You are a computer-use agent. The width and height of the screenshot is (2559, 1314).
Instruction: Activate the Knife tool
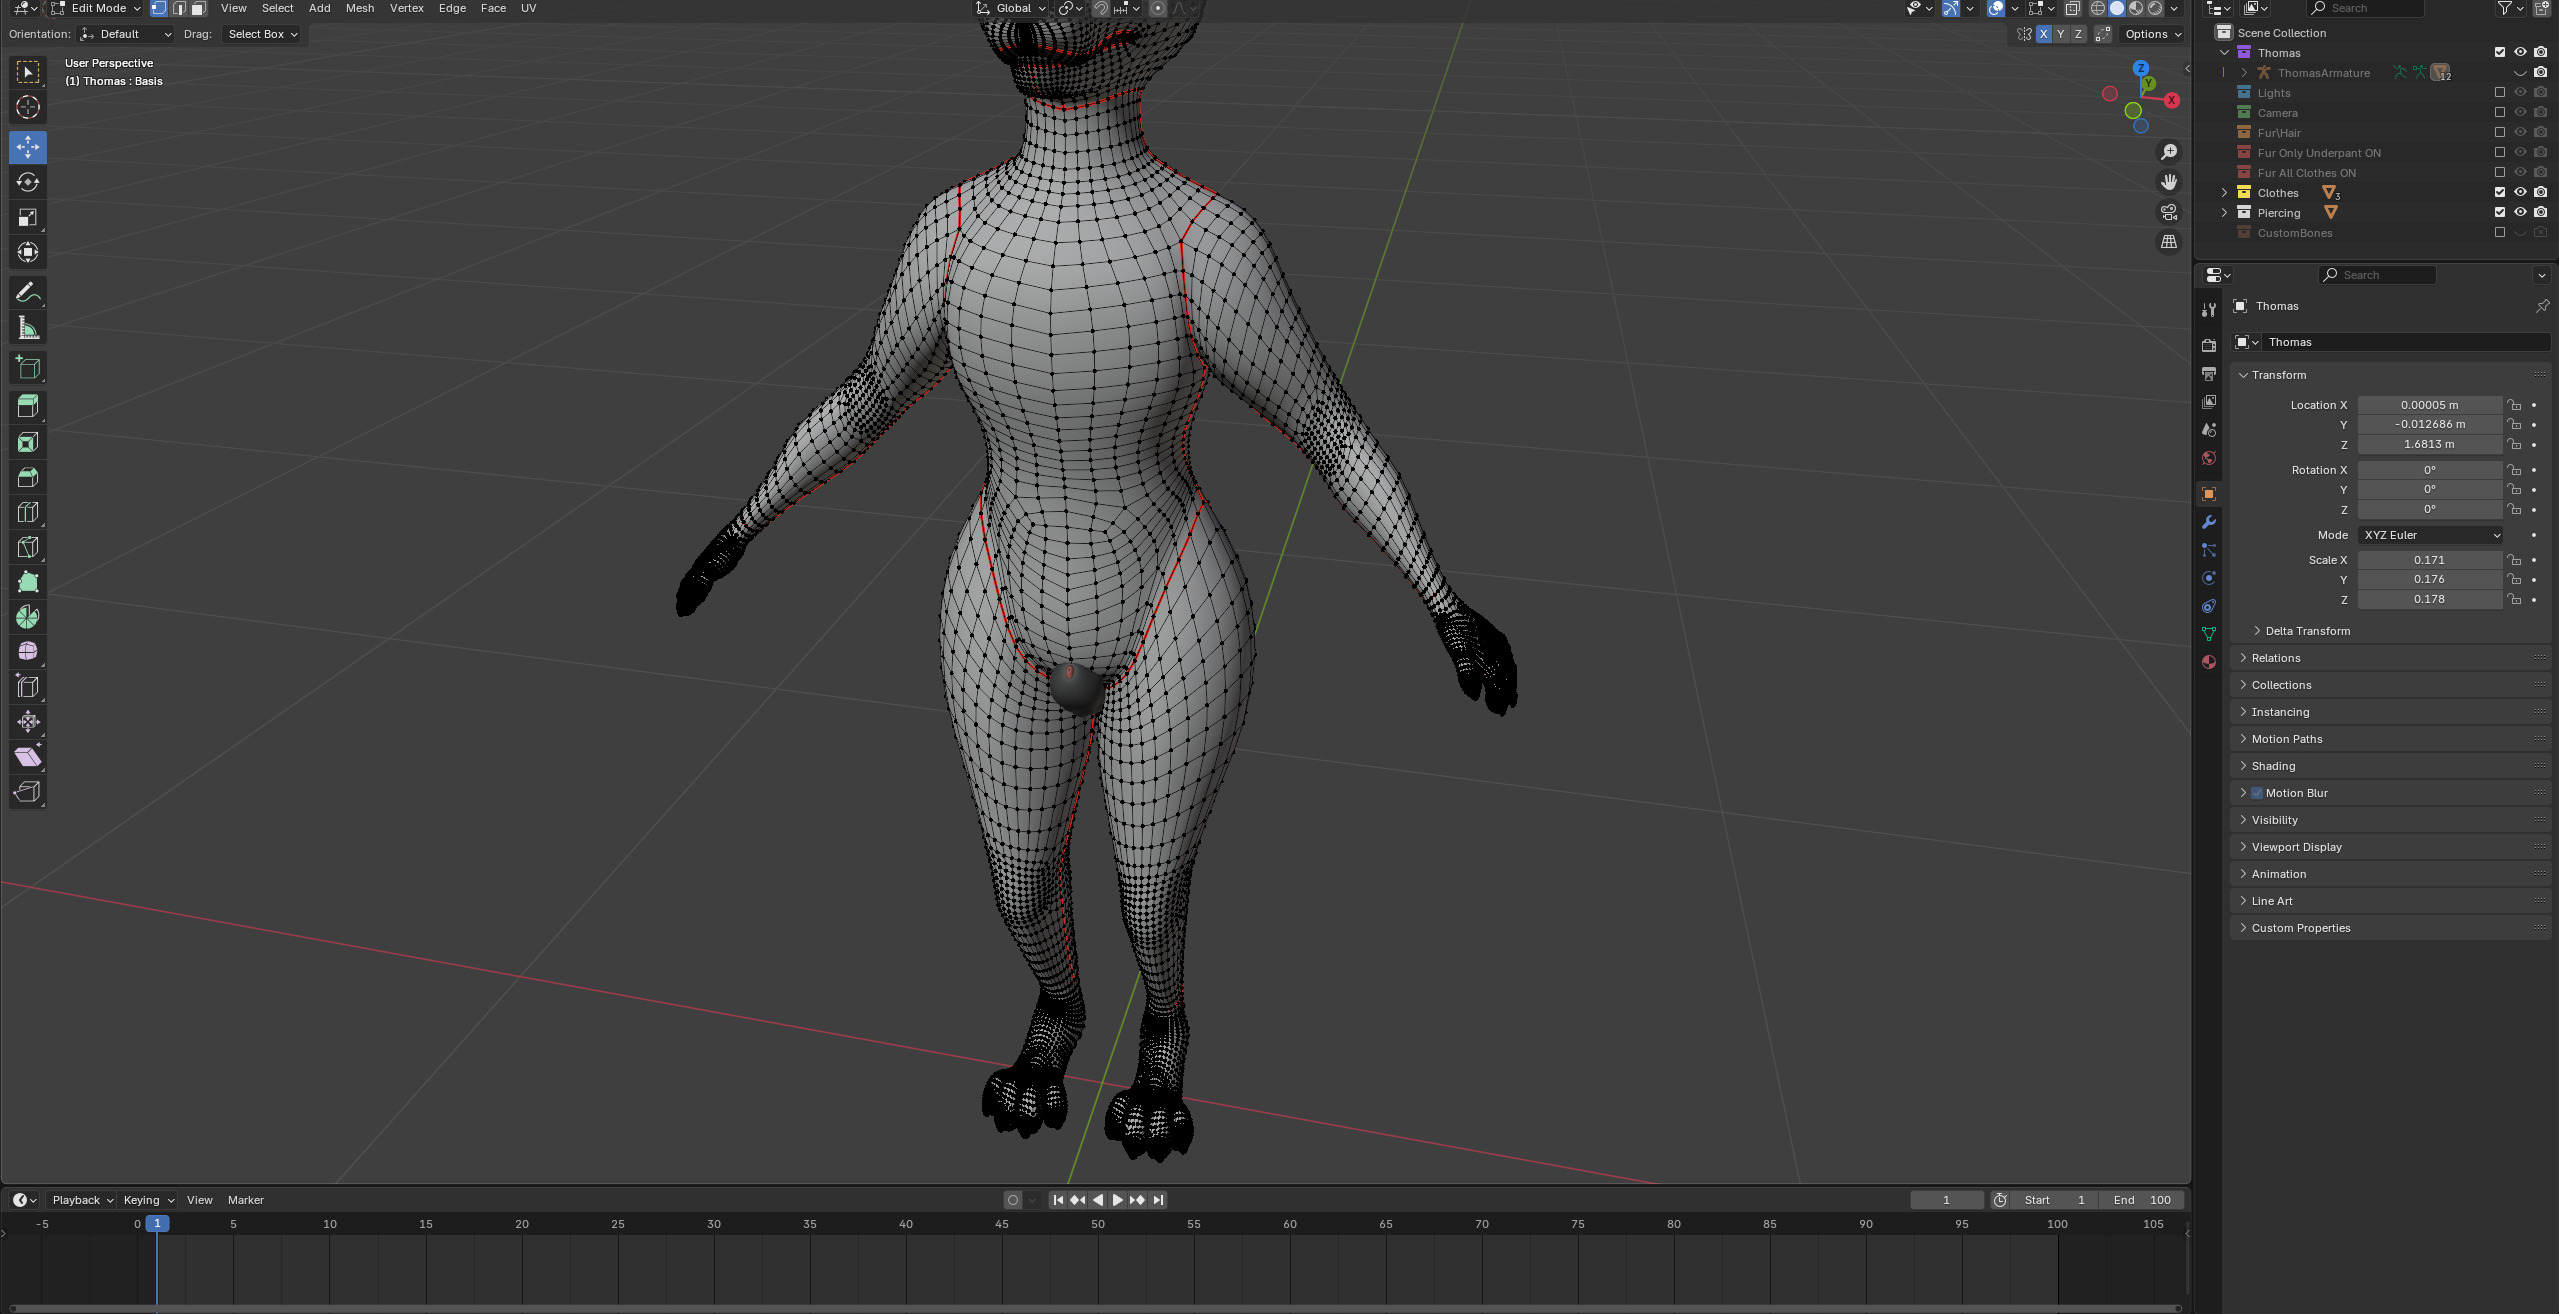coord(28,547)
